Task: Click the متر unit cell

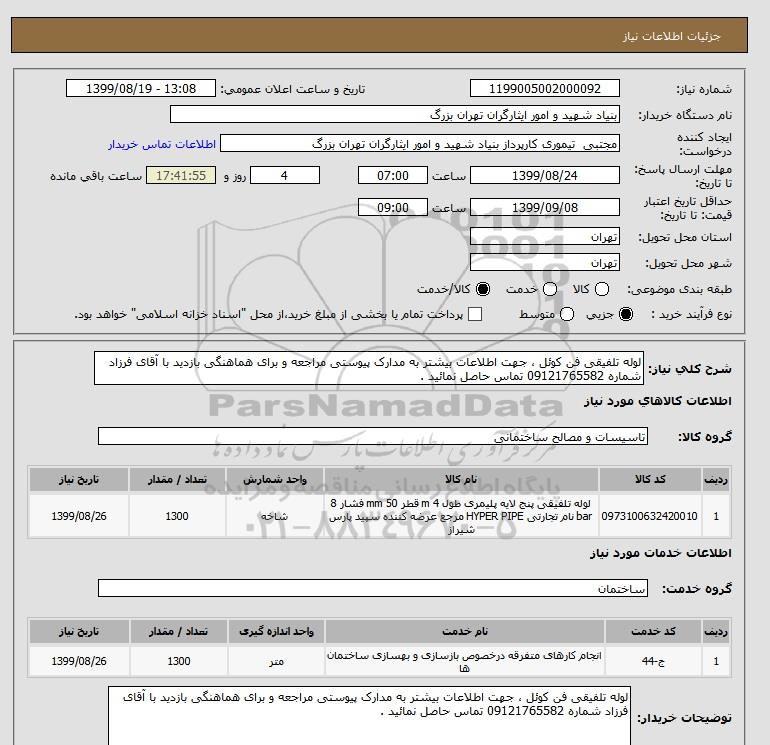Action: pyautogui.click(x=276, y=661)
